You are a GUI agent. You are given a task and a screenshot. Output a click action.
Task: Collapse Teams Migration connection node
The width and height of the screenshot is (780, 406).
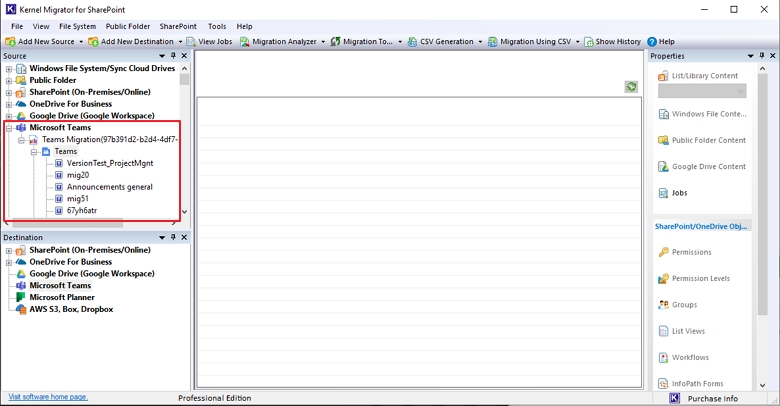click(21, 140)
